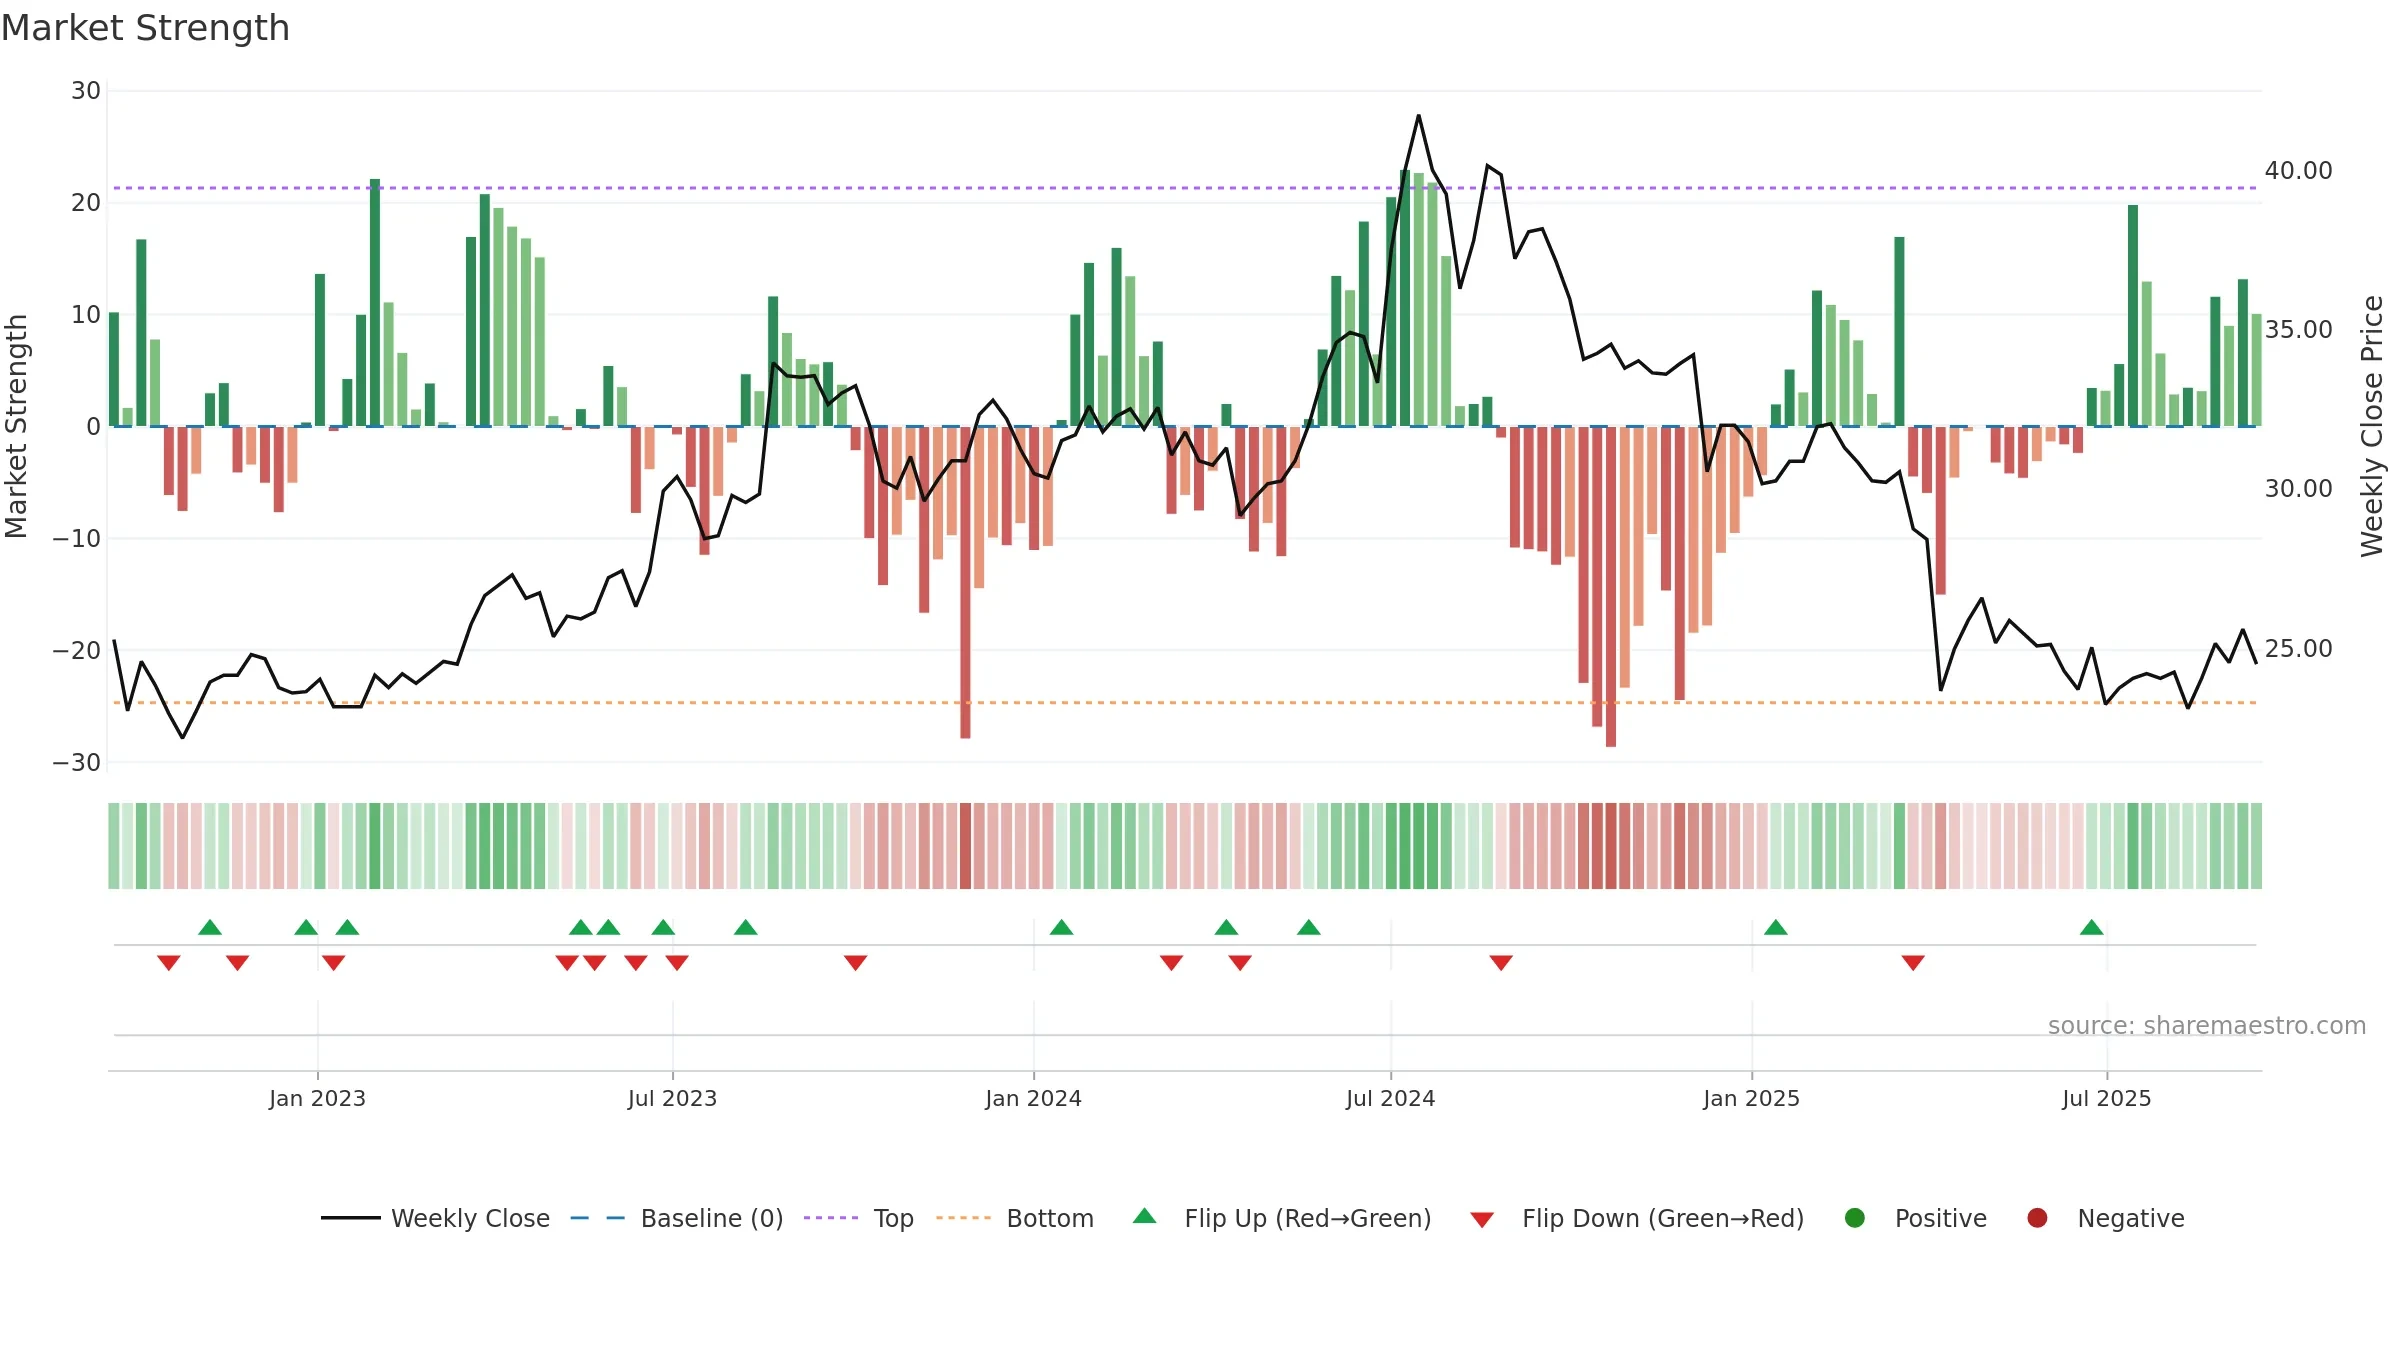
Task: Toggle the Bottom legend entry
Action: point(1015,1218)
